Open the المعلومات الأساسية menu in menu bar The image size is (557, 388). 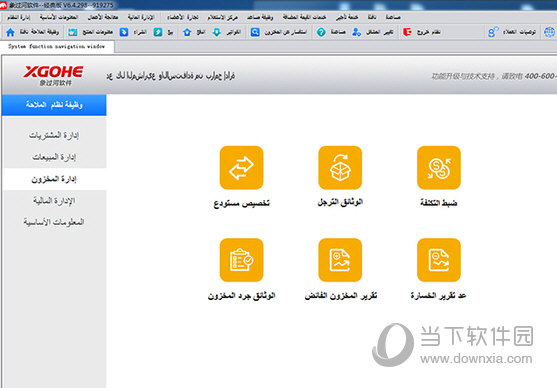(x=59, y=17)
